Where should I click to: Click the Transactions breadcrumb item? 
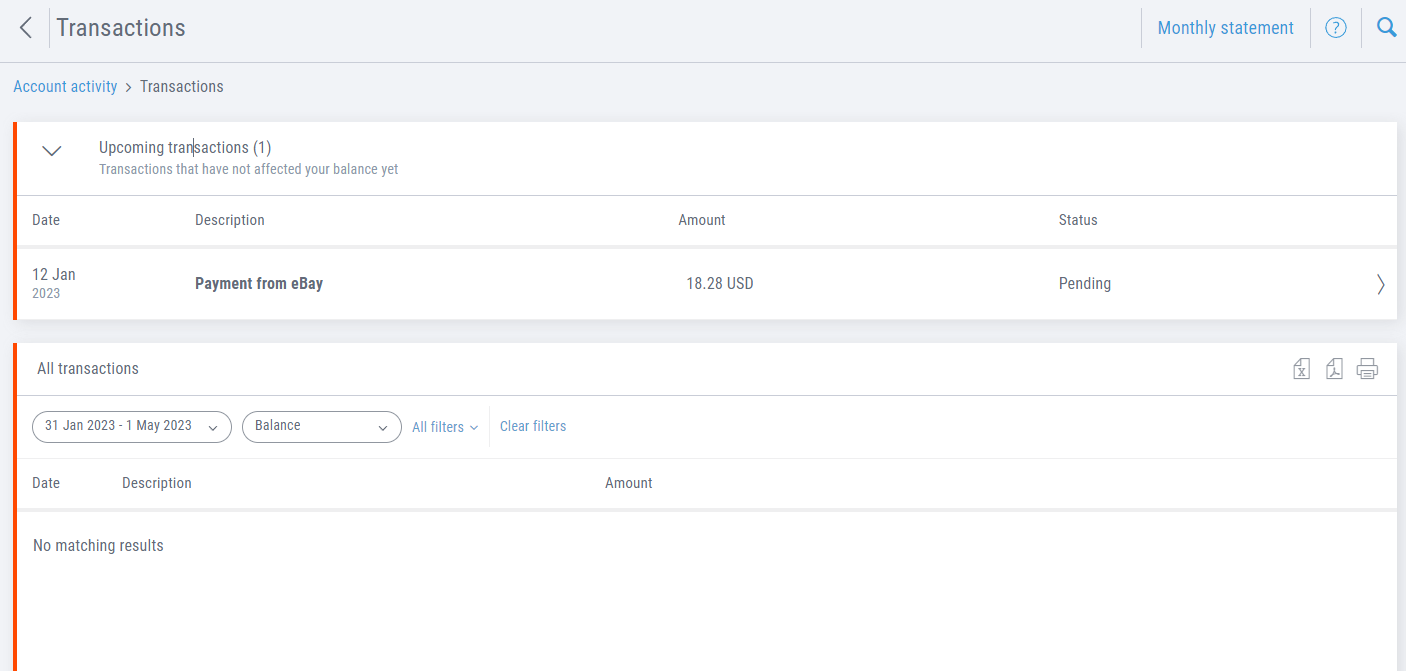pos(181,87)
